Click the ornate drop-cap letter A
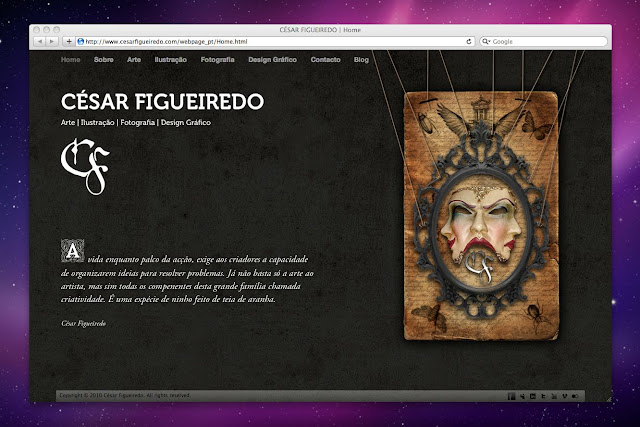This screenshot has height=427, width=640. pos(73,250)
